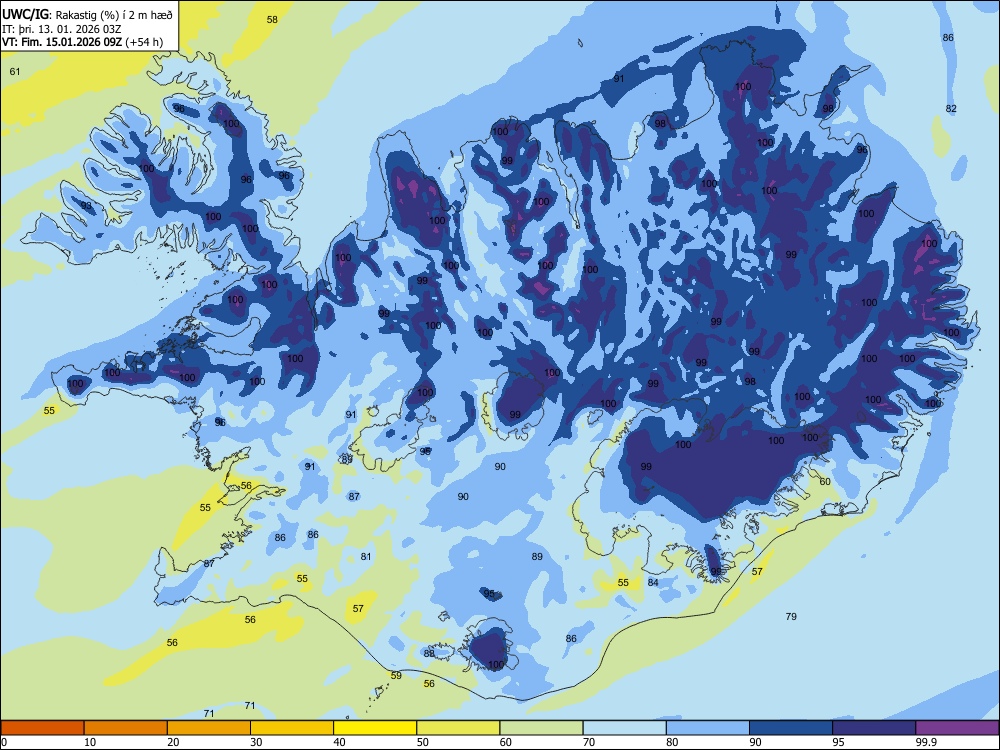Click the pale yellow 50–60 legend swatch
This screenshot has width=1000, height=750.
click(458, 728)
